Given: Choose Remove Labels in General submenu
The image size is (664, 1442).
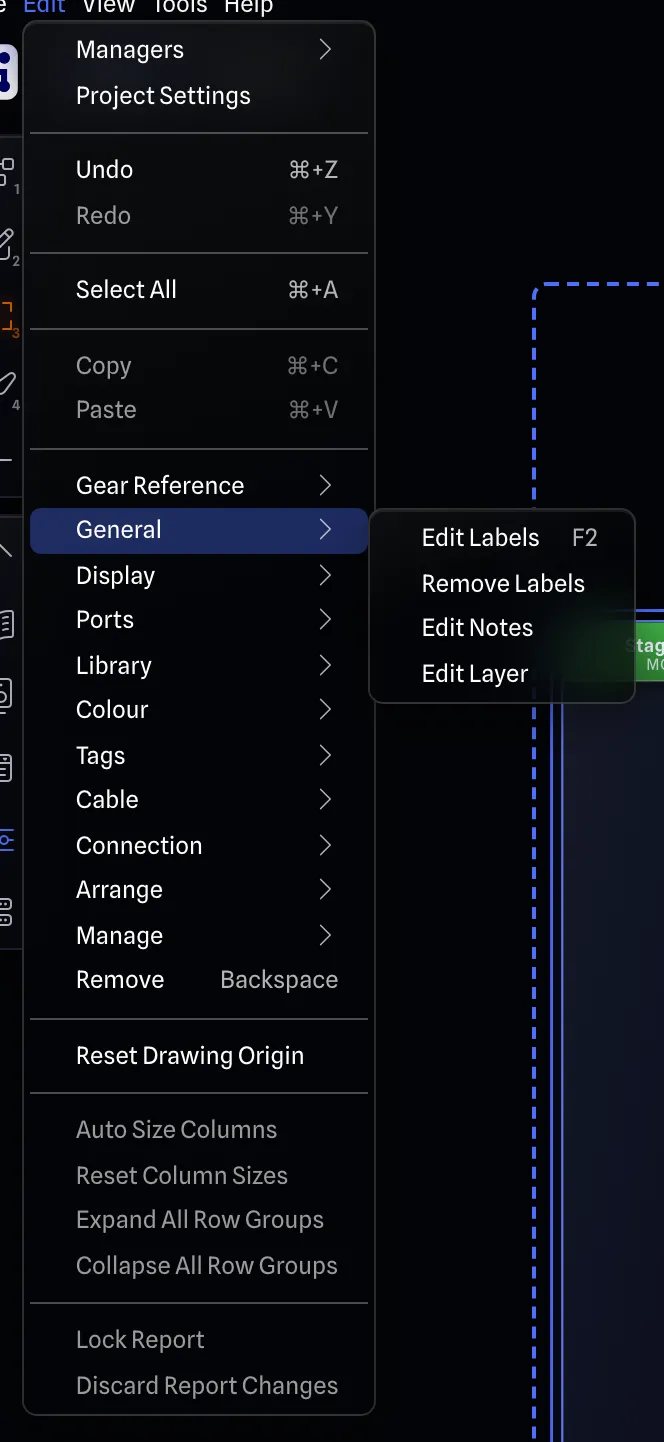Looking at the screenshot, I should tap(502, 584).
